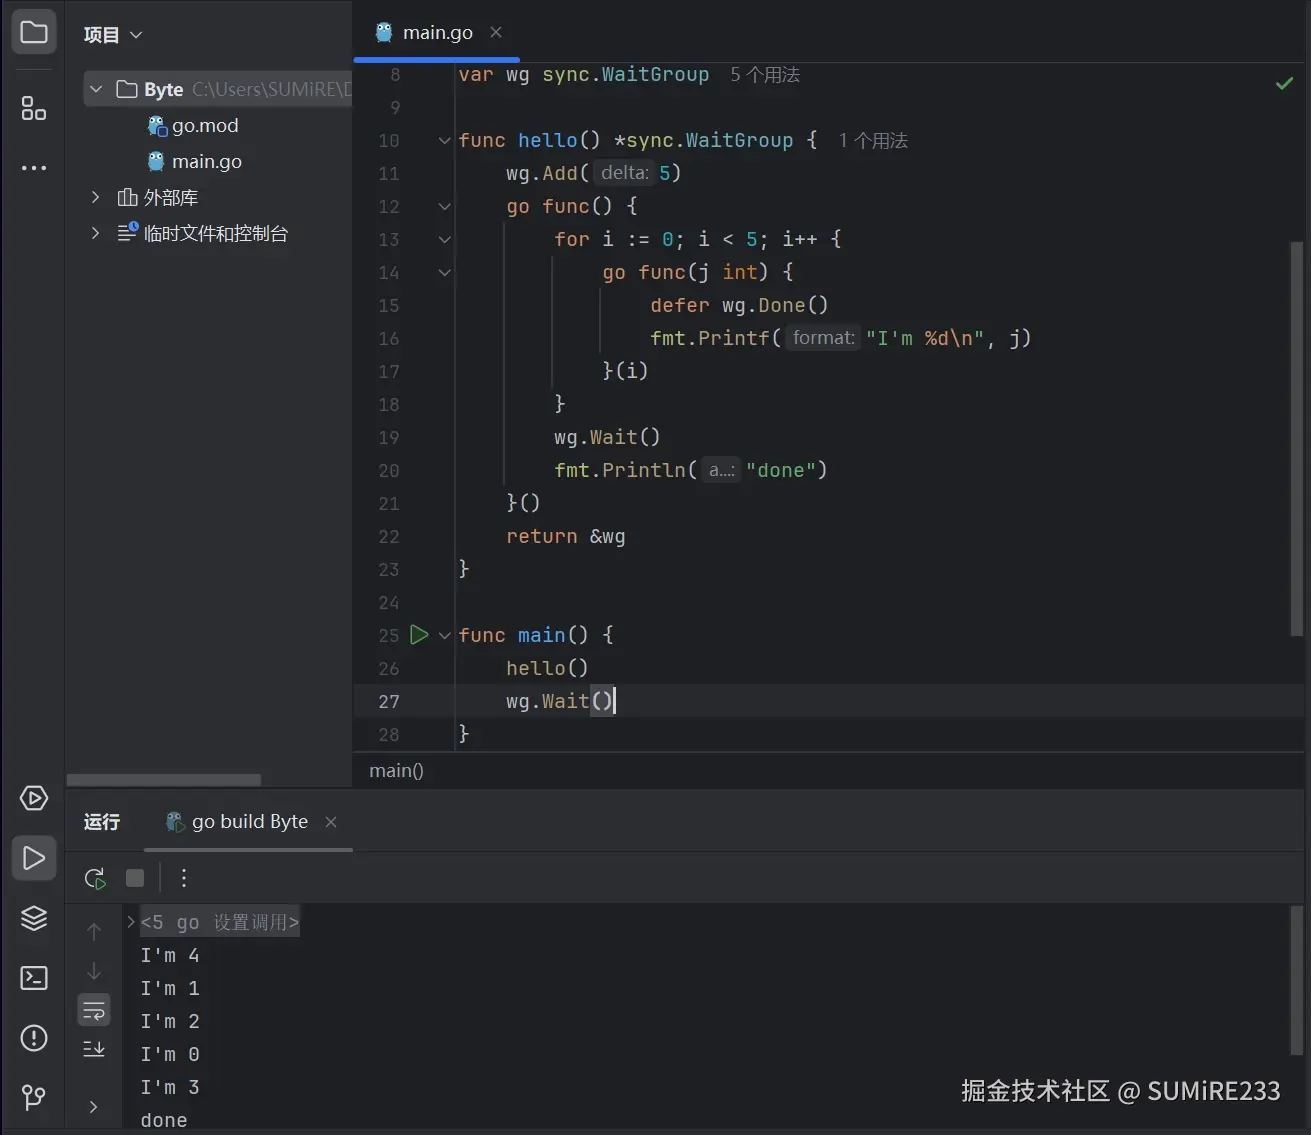Click the 'return &wg' code line

click(x=566, y=537)
